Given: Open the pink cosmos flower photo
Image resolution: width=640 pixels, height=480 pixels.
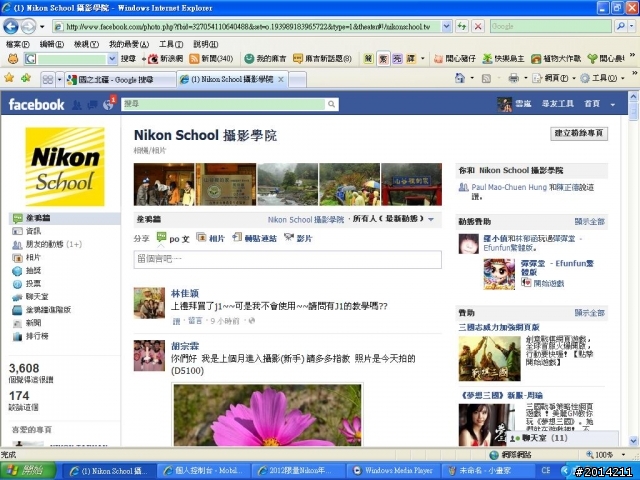Looking at the screenshot, I should pyautogui.click(x=267, y=415).
